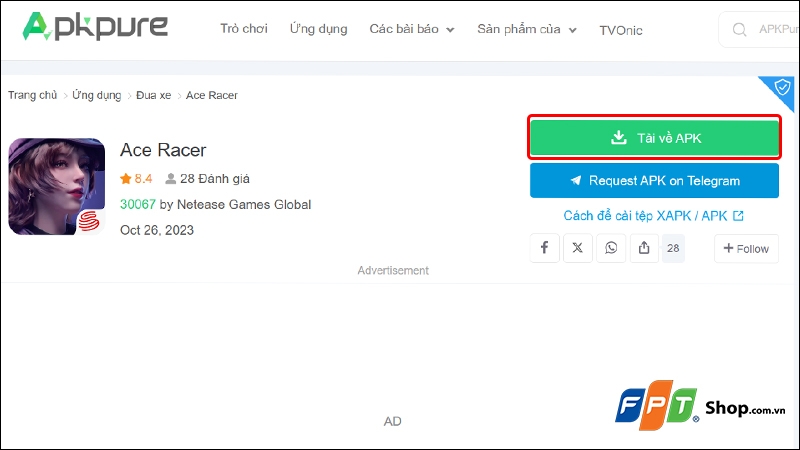The width and height of the screenshot is (800, 450).
Task: Click the 28 share count
Action: [673, 248]
